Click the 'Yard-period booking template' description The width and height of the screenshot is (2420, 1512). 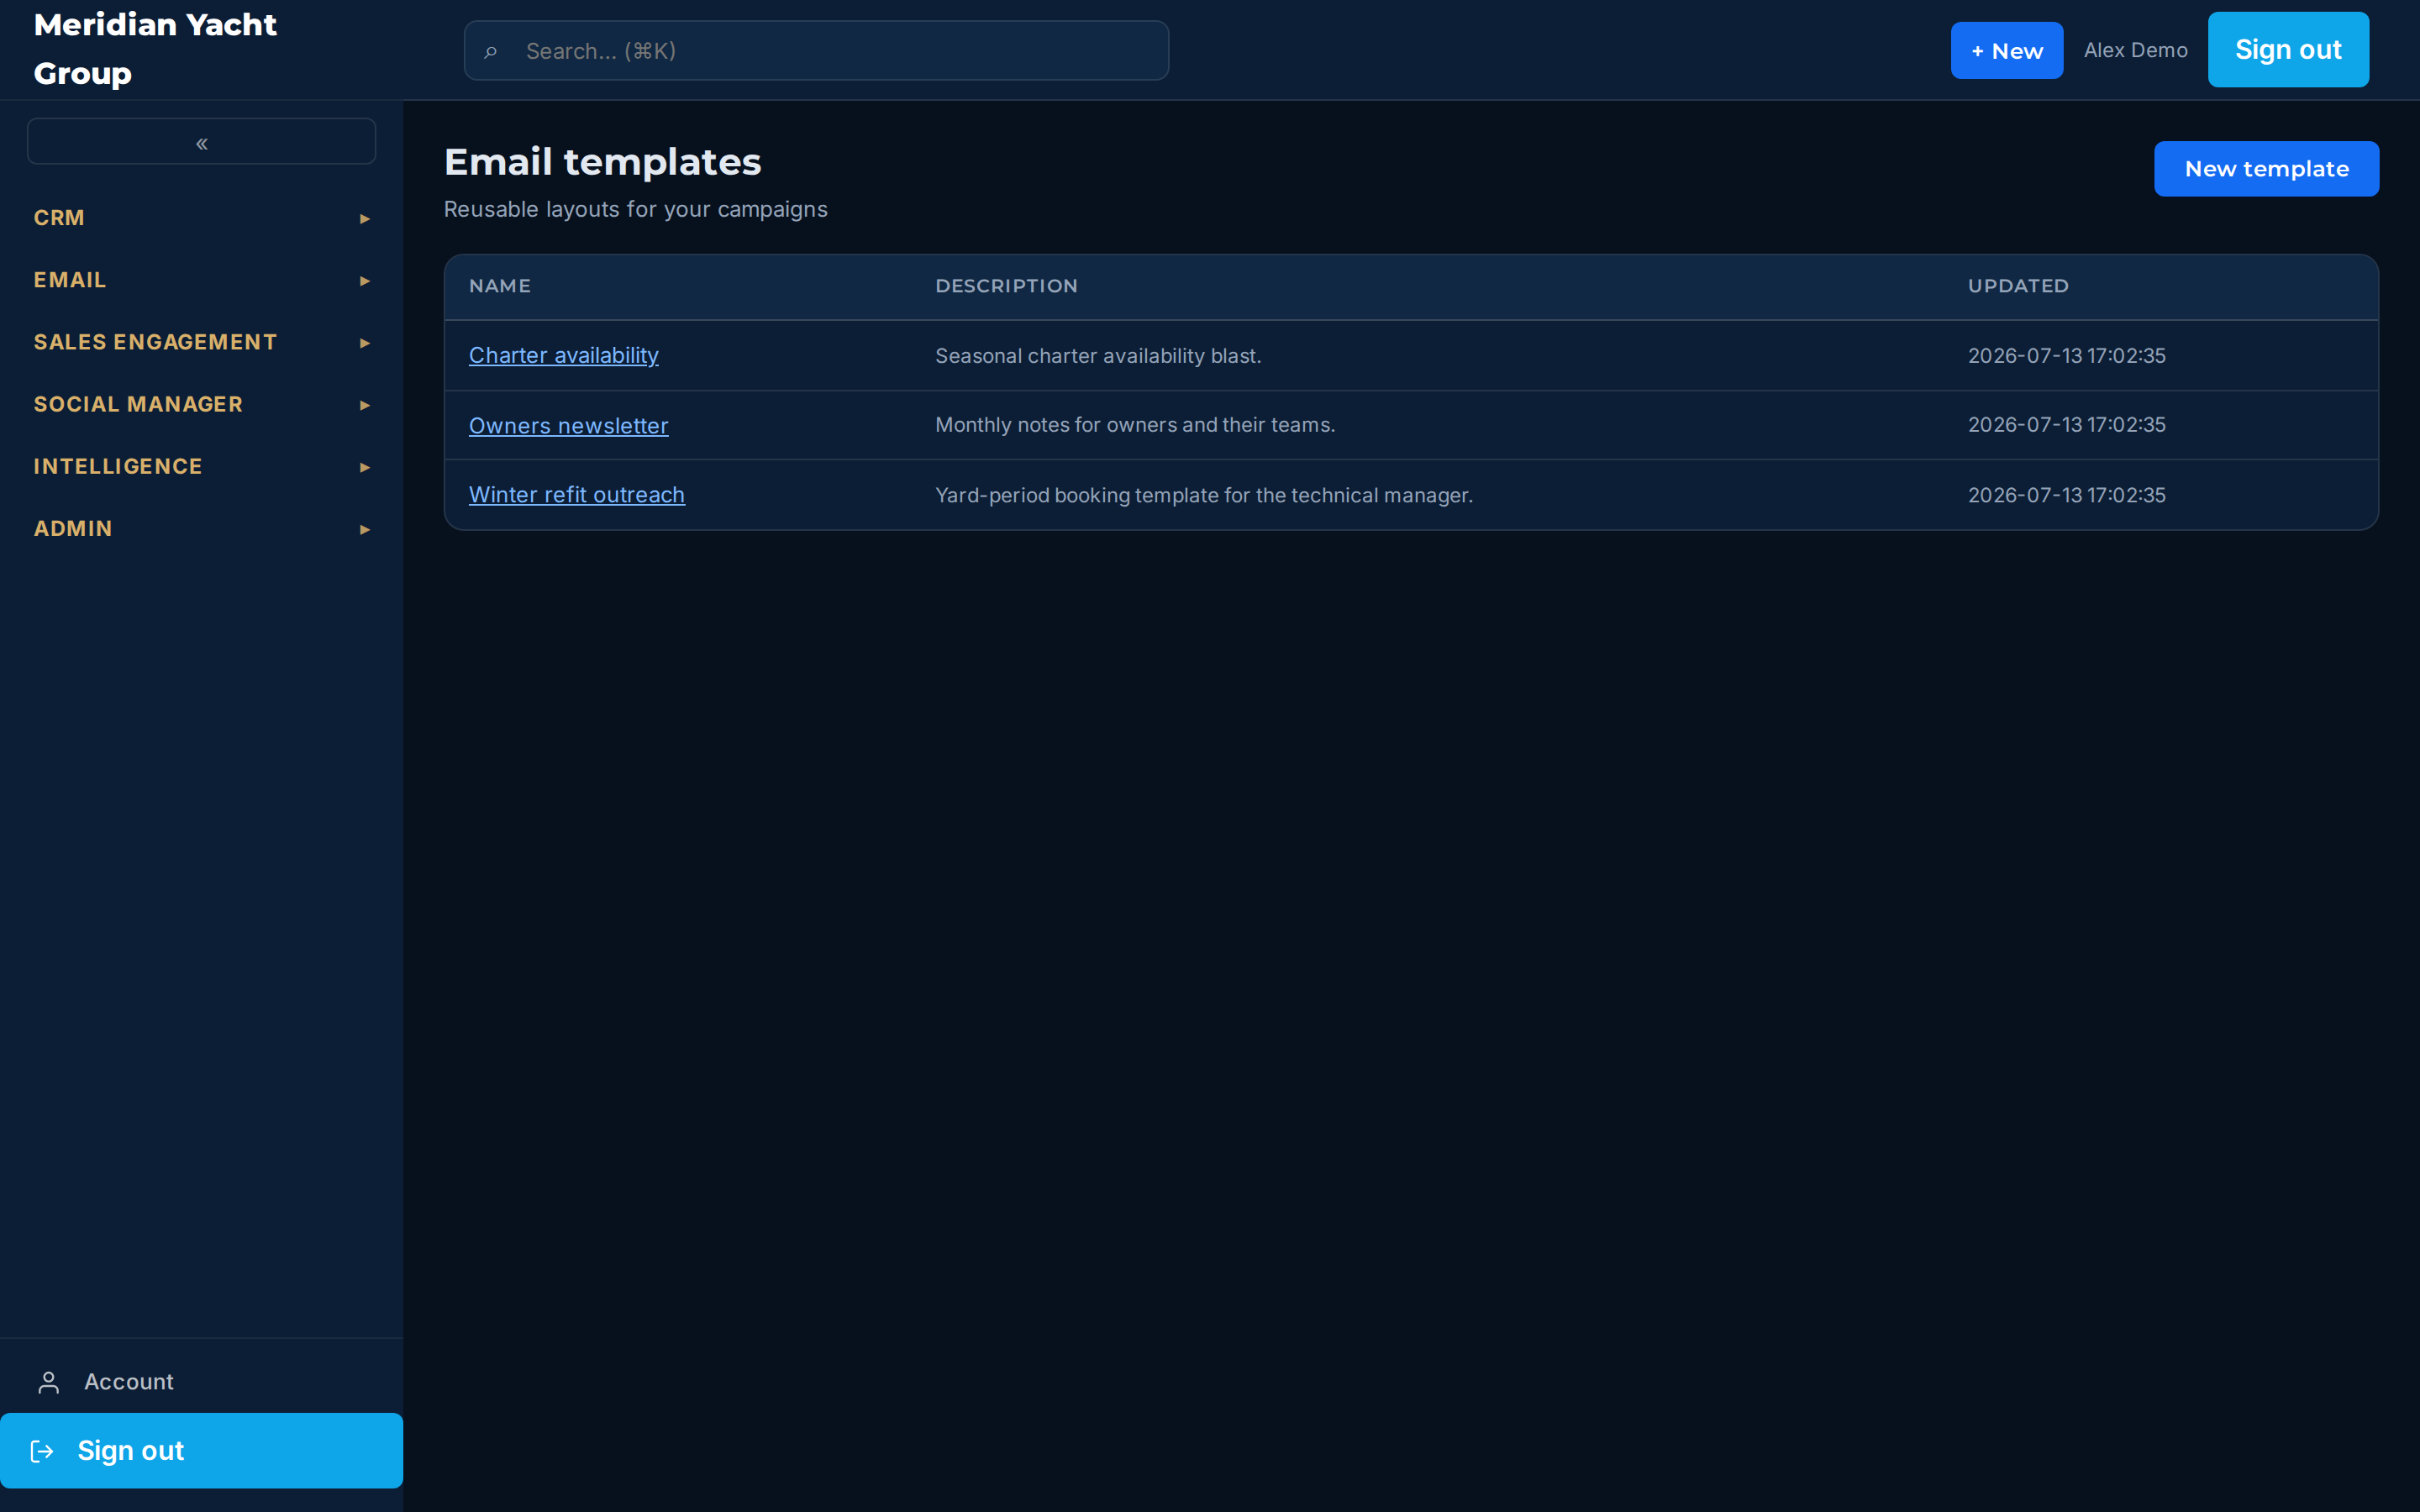click(x=1204, y=495)
